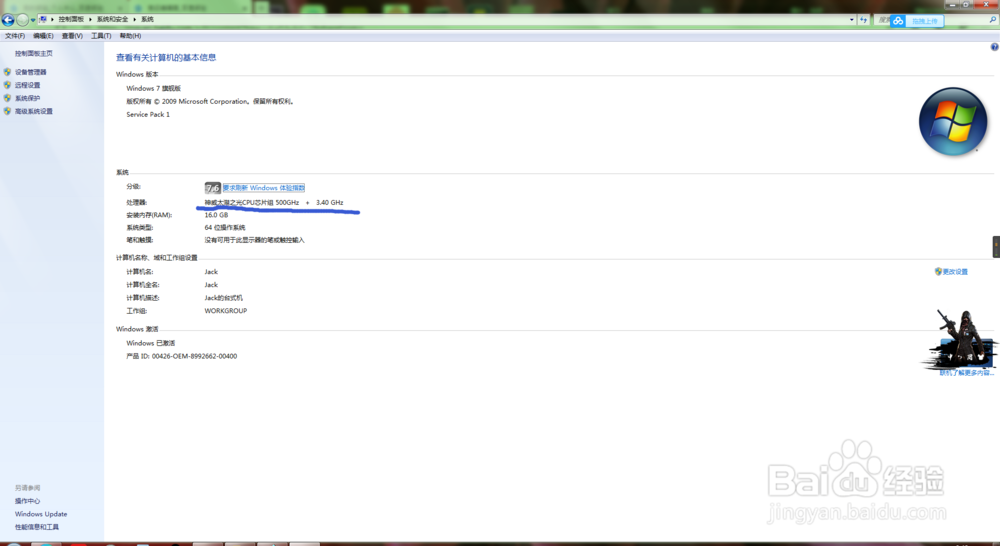The image size is (1000, 546).
Task: Click the genuine software image with soldier
Action: 960,339
